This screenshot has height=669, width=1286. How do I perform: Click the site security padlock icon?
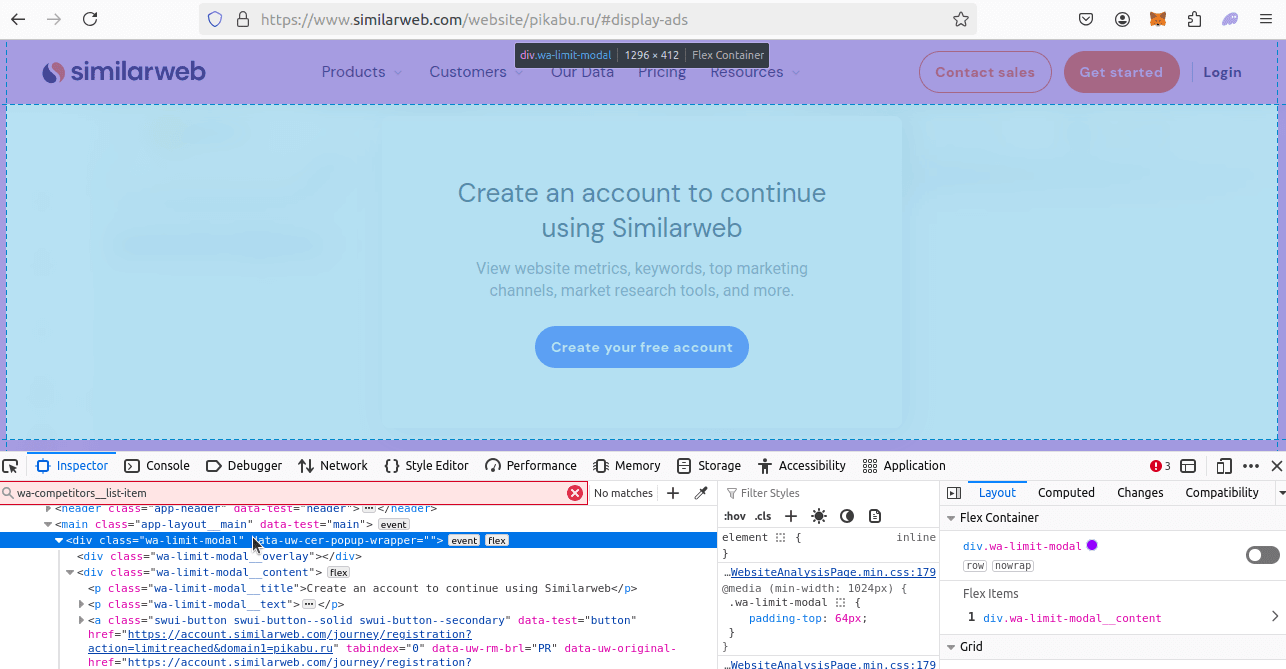[241, 19]
